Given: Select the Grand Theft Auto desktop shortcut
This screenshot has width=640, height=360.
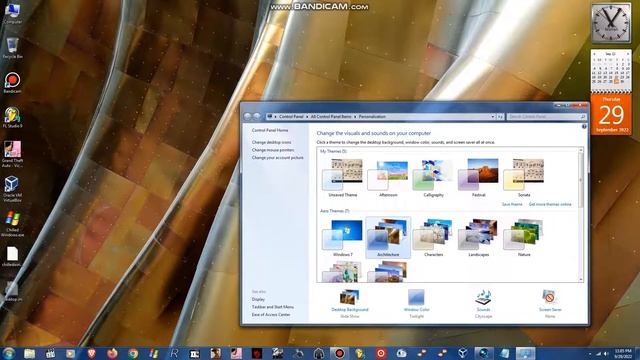Looking at the screenshot, I should click(x=12, y=154).
